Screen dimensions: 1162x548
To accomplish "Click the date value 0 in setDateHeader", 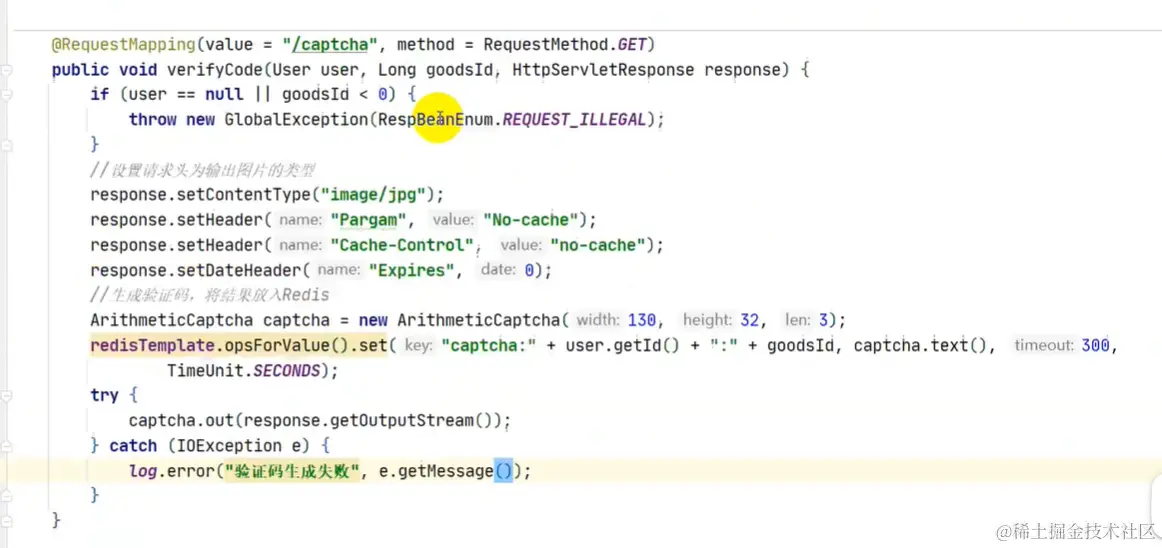I will tap(529, 271).
